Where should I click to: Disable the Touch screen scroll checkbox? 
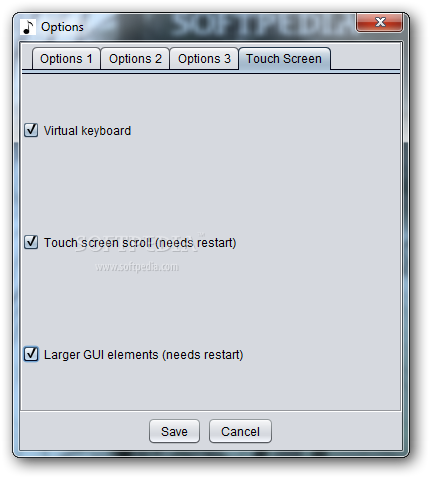[31, 242]
